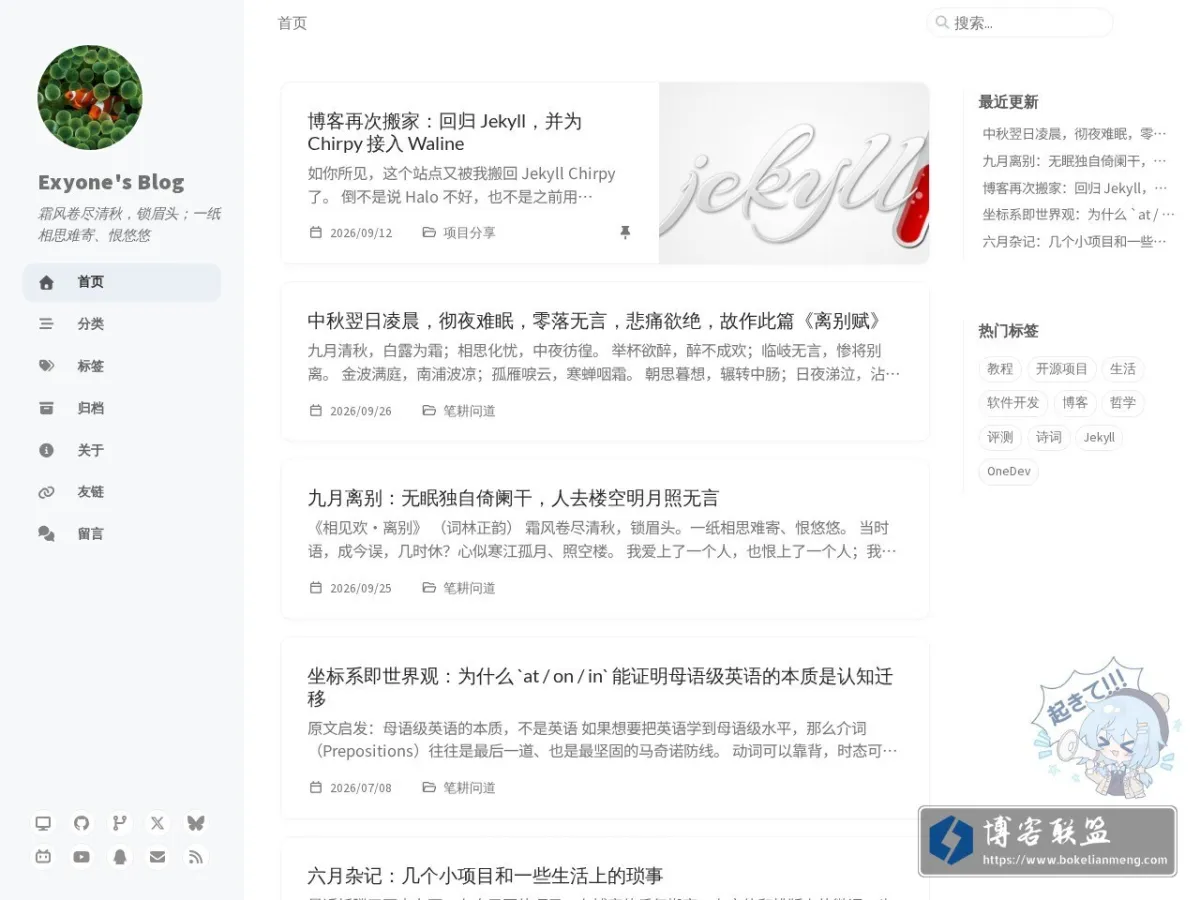The height and width of the screenshot is (900, 1200).
Task: Select the 生活 tag
Action: click(x=1123, y=369)
